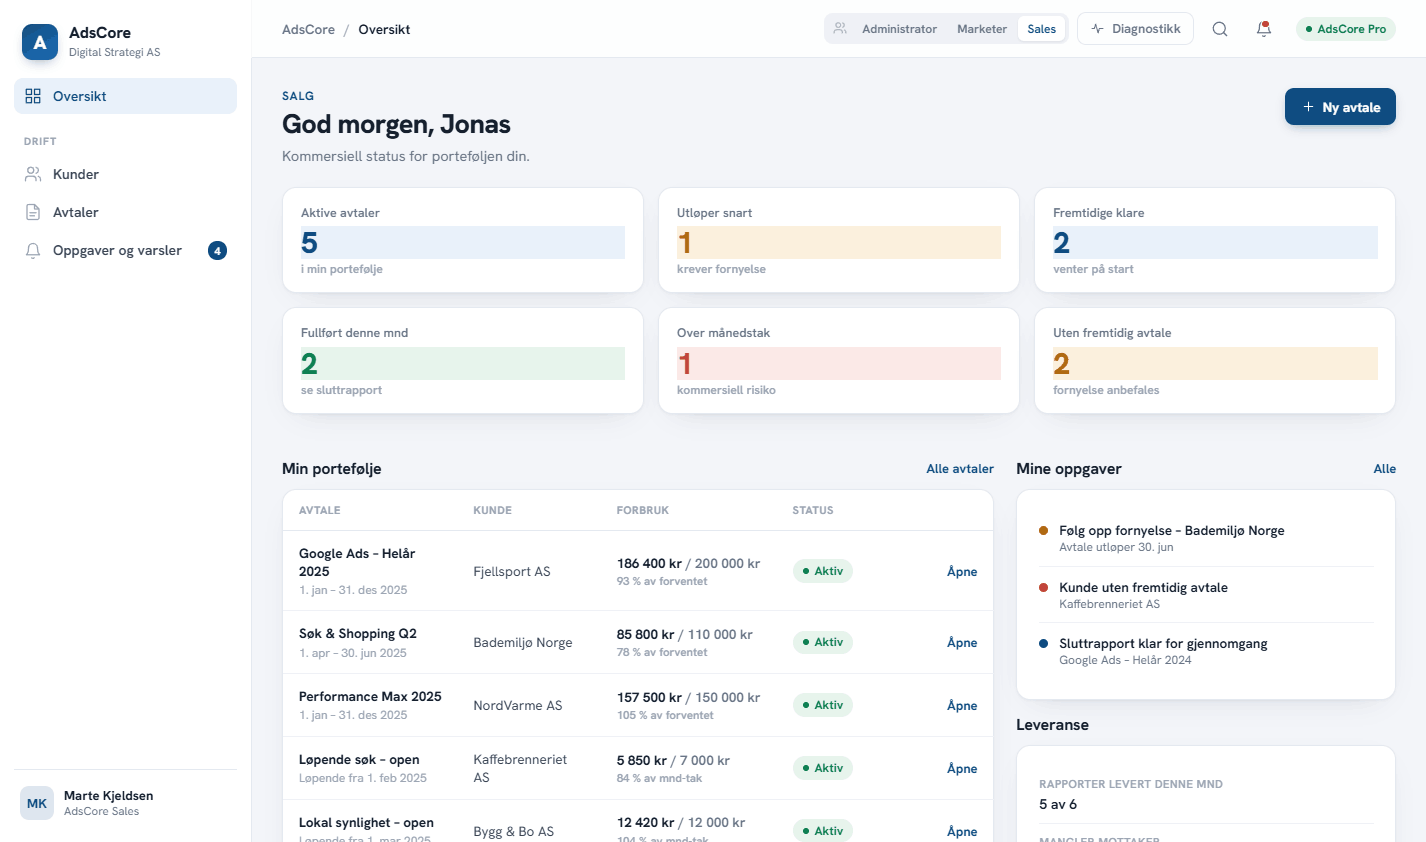Click customer NordVarme AS
Screen dimensions: 1426x842
point(518,706)
